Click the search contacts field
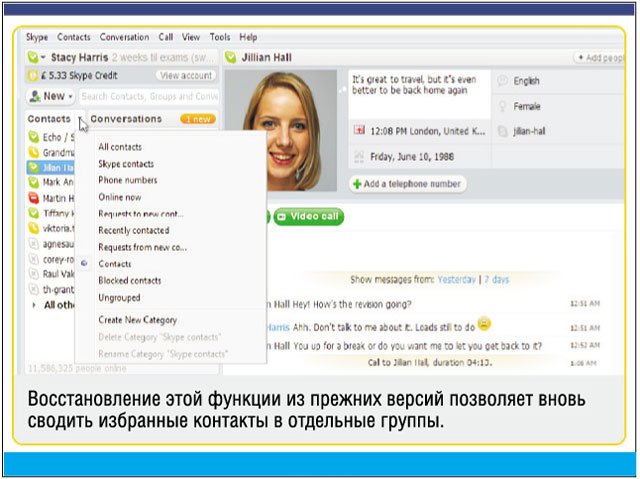 tap(149, 96)
